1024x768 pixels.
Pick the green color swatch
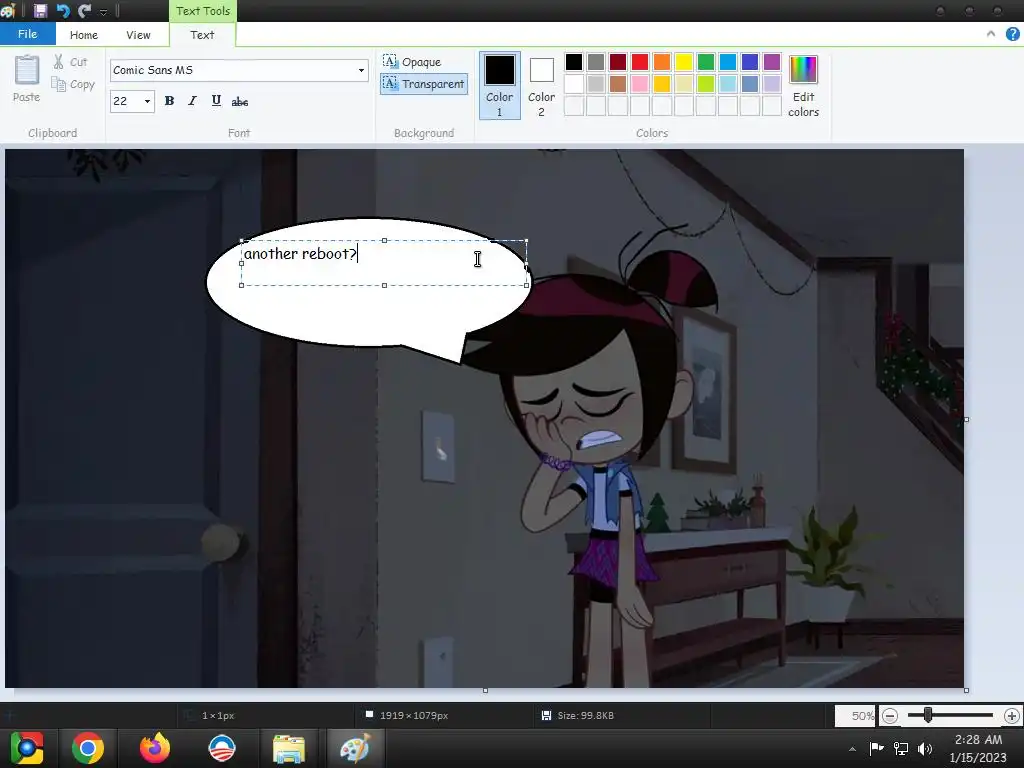tap(705, 62)
